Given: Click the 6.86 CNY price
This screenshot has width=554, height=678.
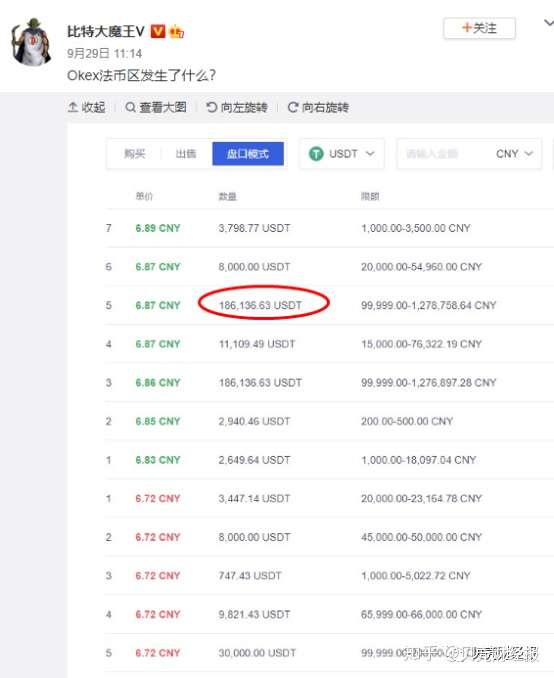Looking at the screenshot, I should click(x=158, y=383).
